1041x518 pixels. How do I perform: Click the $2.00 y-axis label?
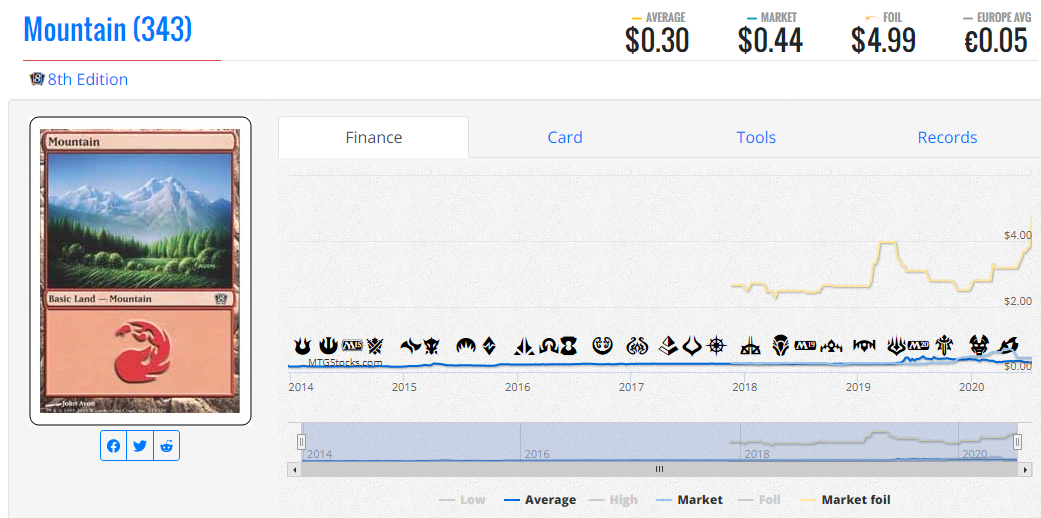point(1018,301)
